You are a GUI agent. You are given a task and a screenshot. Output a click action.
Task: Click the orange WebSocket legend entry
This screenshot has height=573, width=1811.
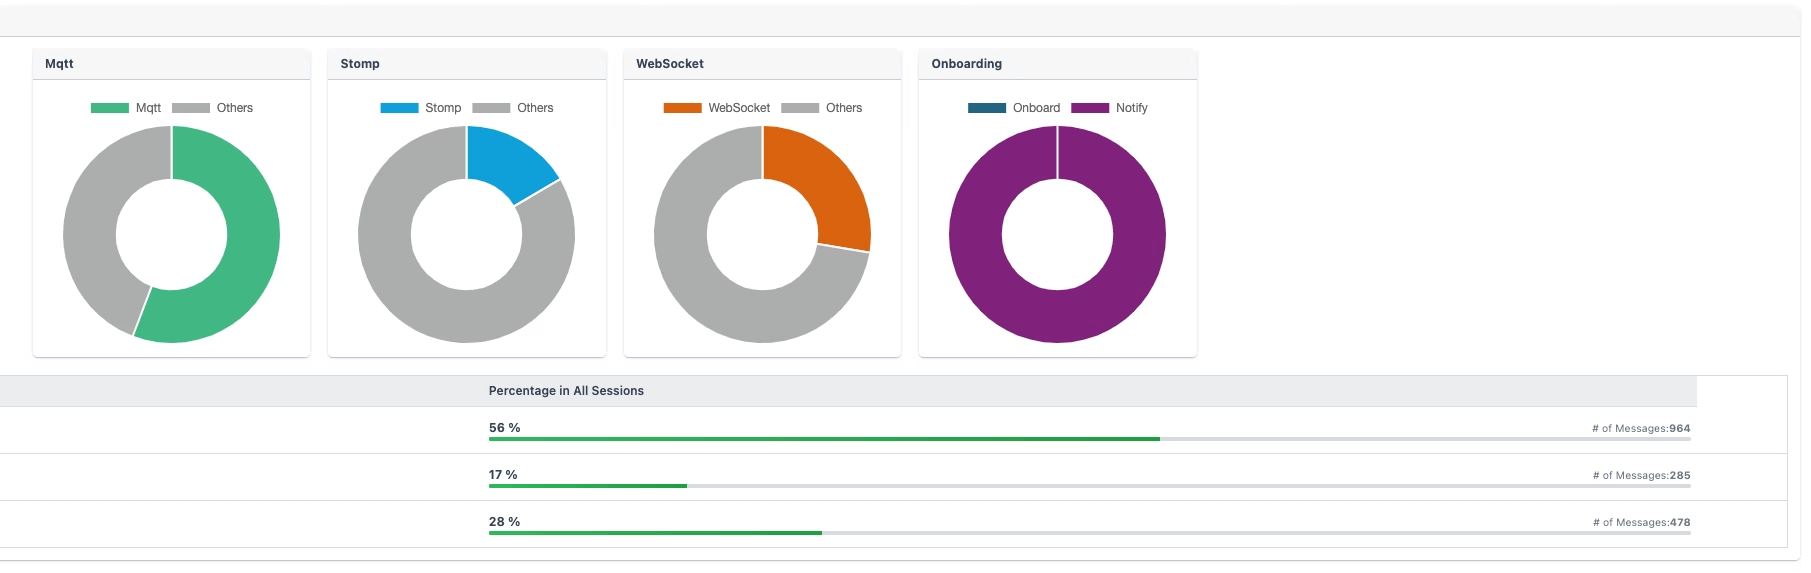717,108
